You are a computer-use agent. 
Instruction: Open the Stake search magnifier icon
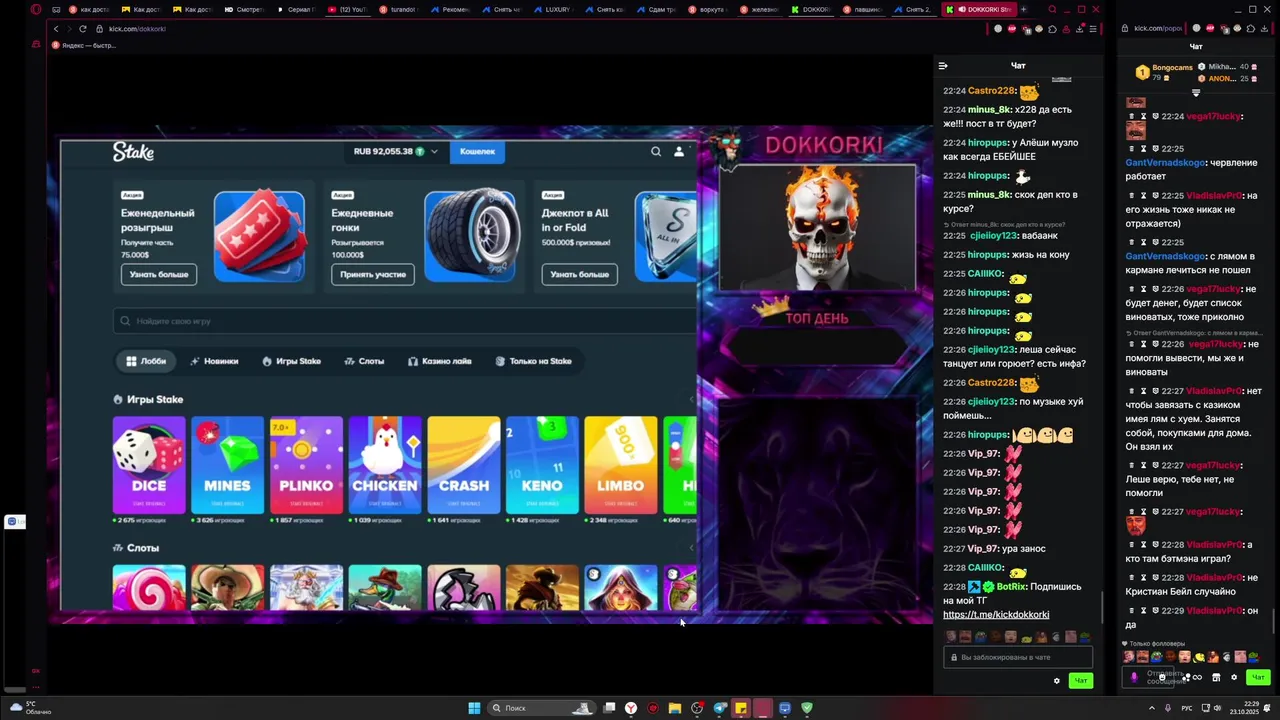(x=656, y=151)
